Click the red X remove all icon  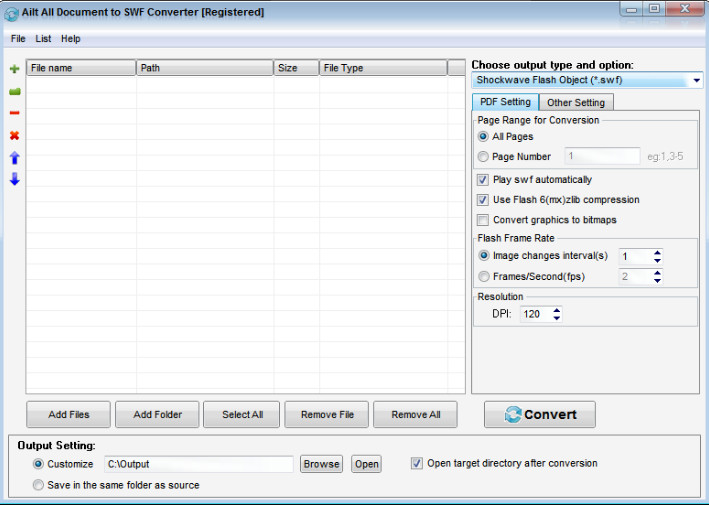tap(14, 135)
